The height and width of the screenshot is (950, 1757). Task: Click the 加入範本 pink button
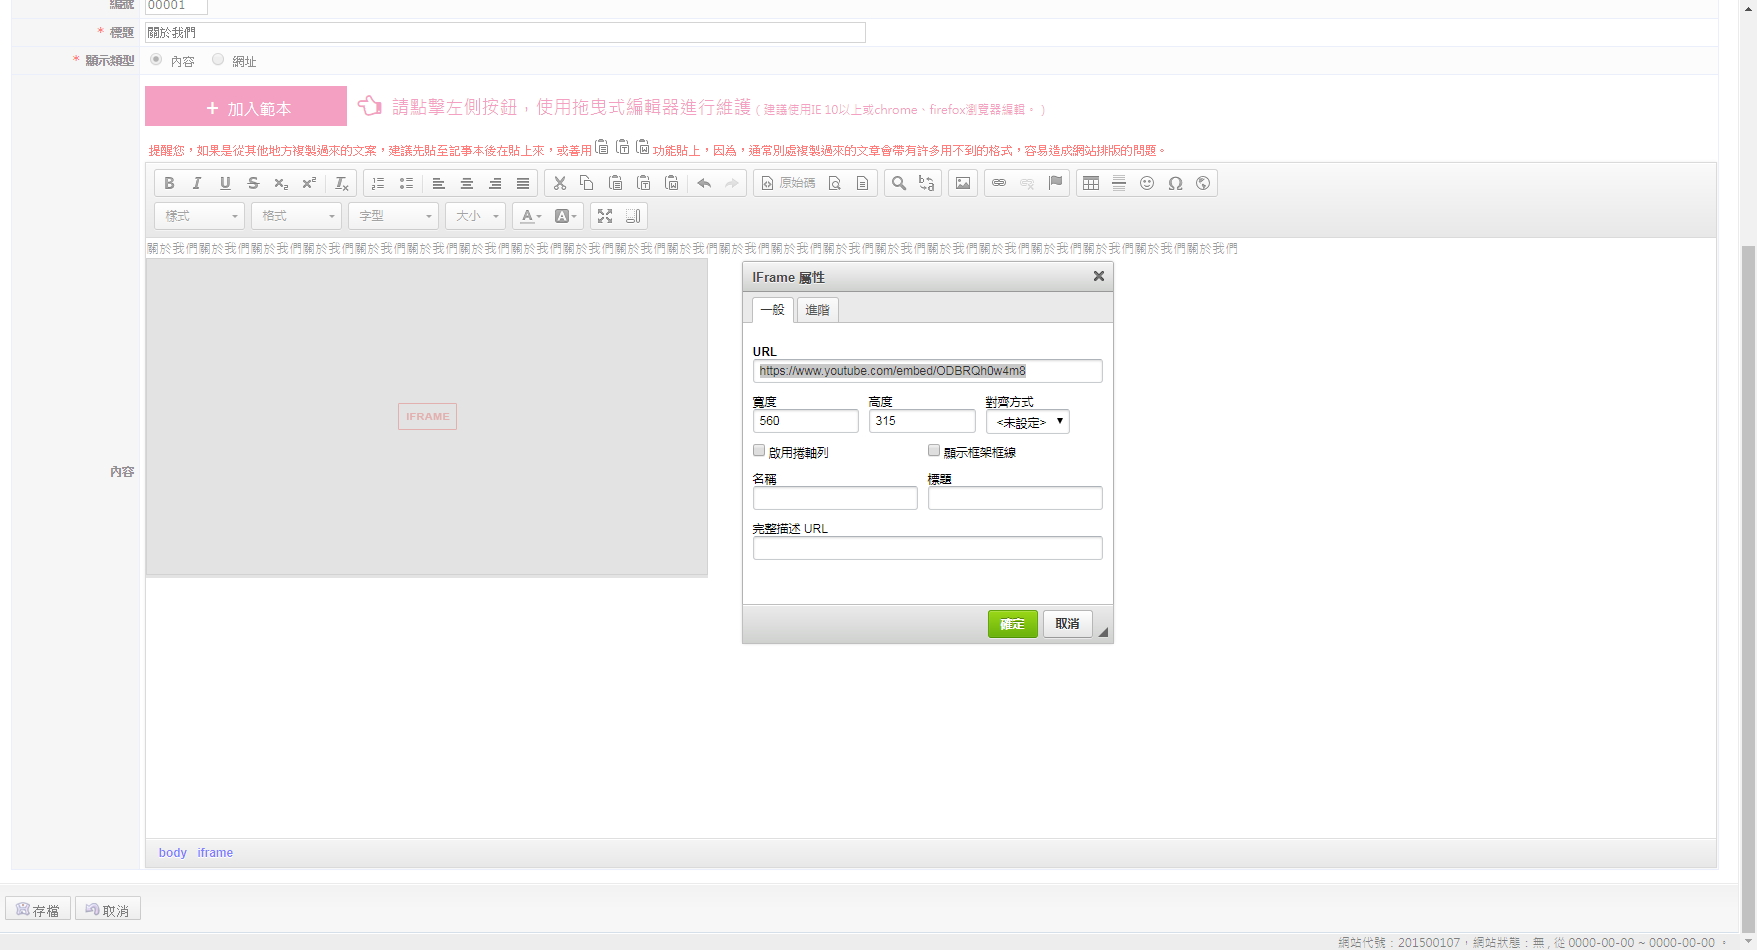click(246, 107)
